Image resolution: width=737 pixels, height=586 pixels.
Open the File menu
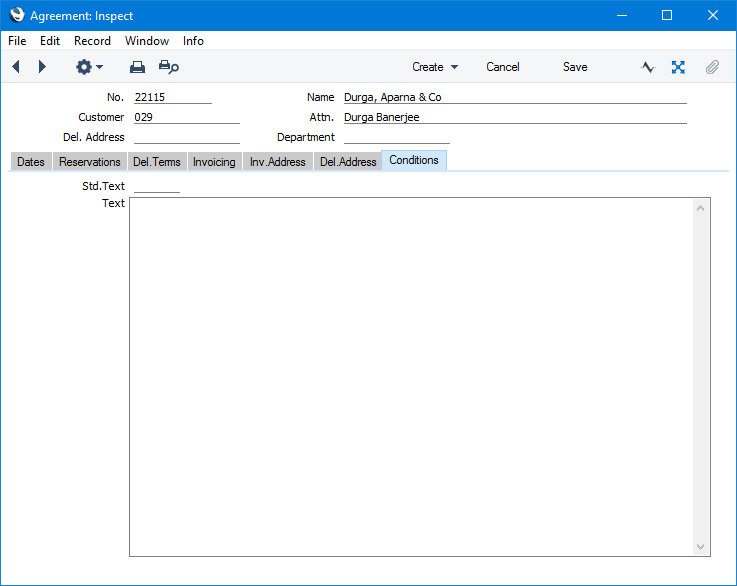17,41
